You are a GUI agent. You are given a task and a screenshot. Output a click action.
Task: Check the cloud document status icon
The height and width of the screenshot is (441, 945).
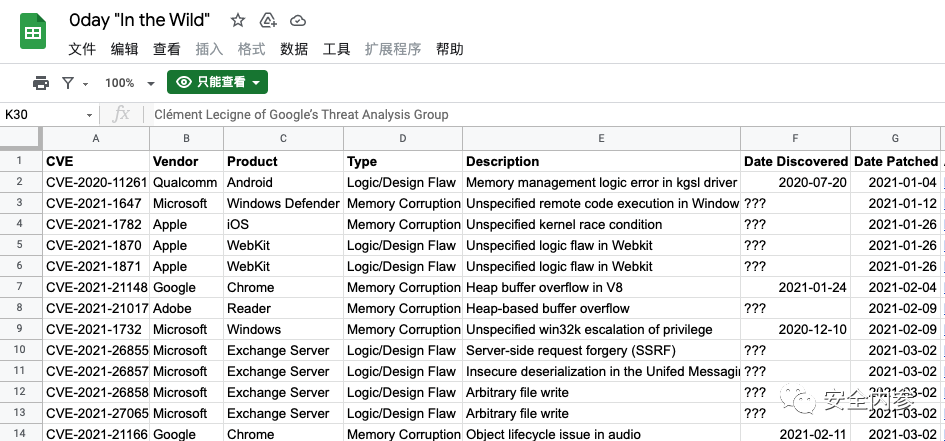(298, 21)
